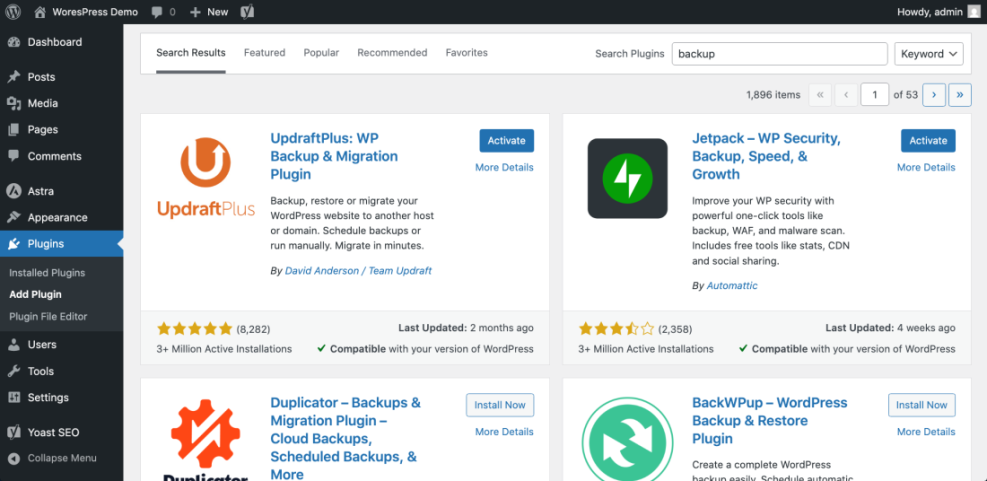This screenshot has width=987, height=481.
Task: Visit the WoresPress Demo site home icon
Action: tap(40, 11)
